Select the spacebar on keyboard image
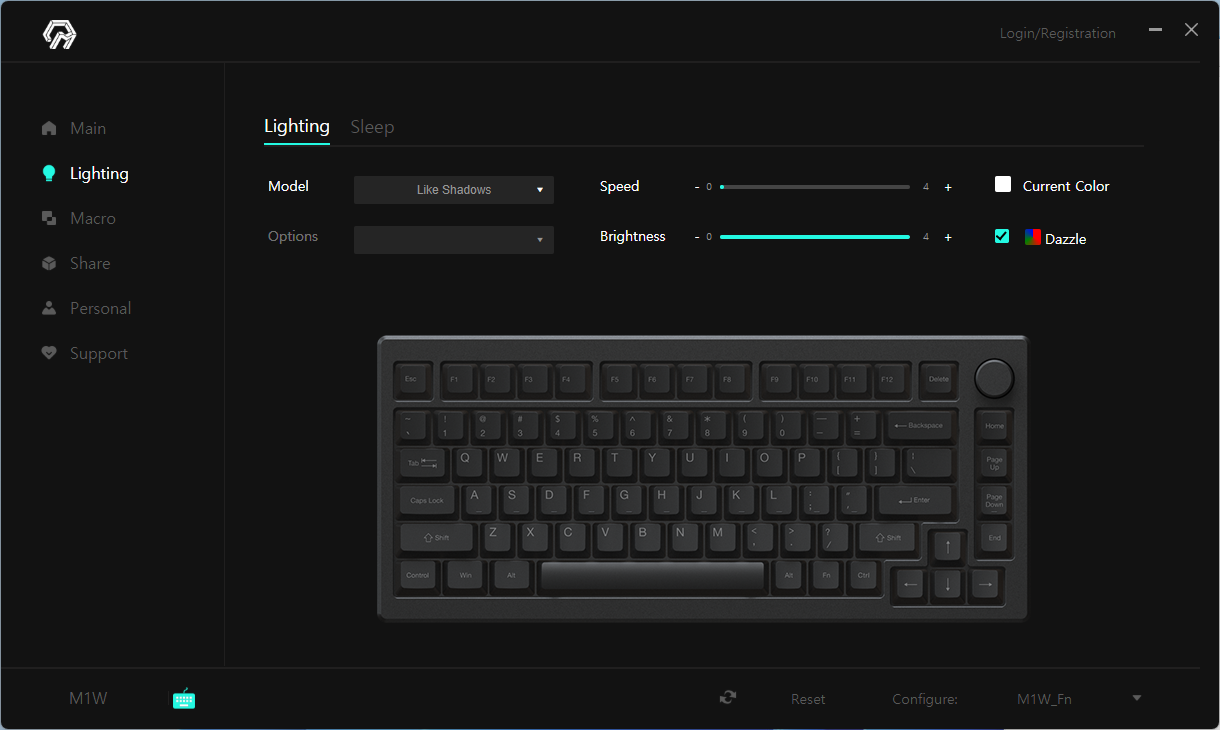This screenshot has width=1220, height=730. click(653, 577)
